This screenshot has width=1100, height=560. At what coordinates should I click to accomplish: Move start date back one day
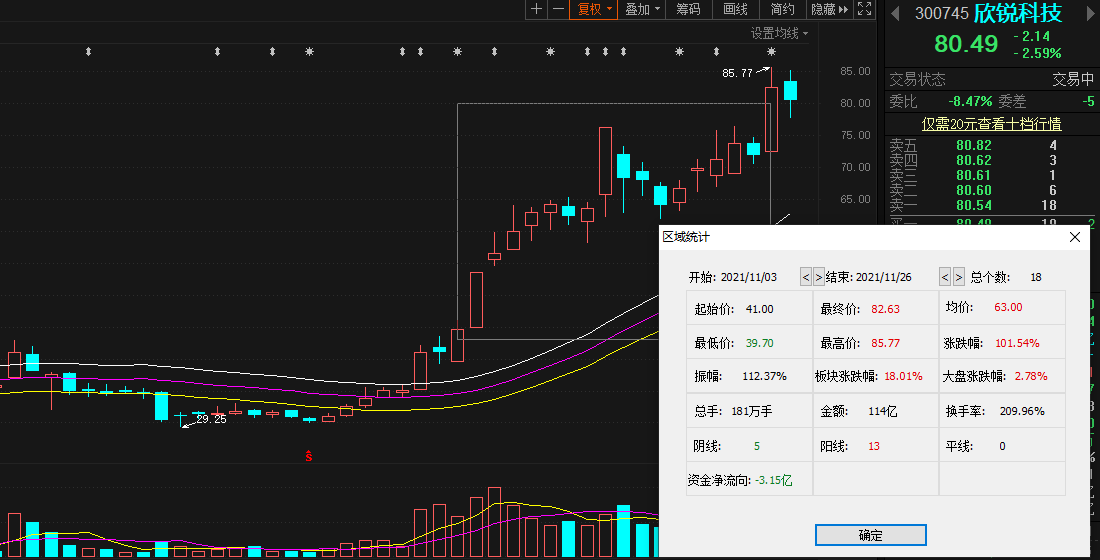coord(806,277)
